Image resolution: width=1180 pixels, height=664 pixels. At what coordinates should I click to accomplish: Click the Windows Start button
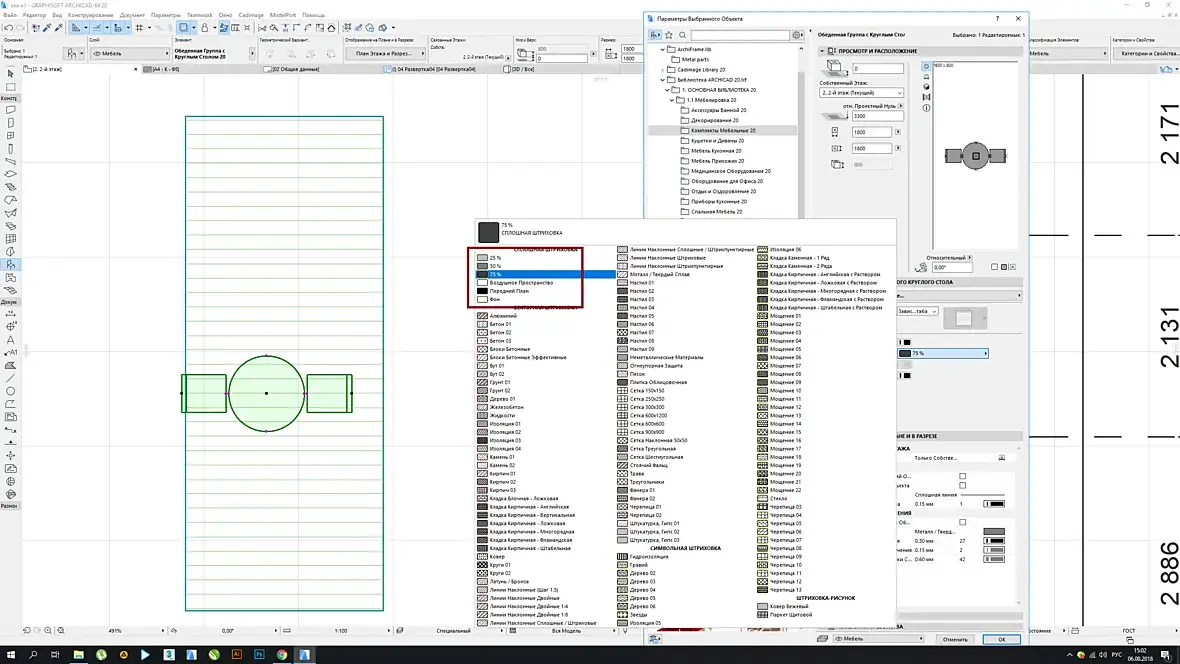(x=10, y=654)
